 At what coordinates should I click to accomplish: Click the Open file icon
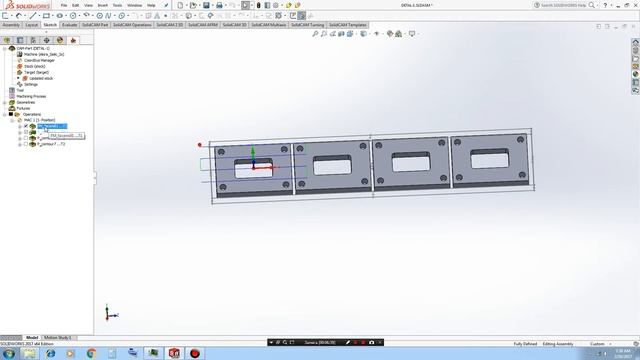193,5
